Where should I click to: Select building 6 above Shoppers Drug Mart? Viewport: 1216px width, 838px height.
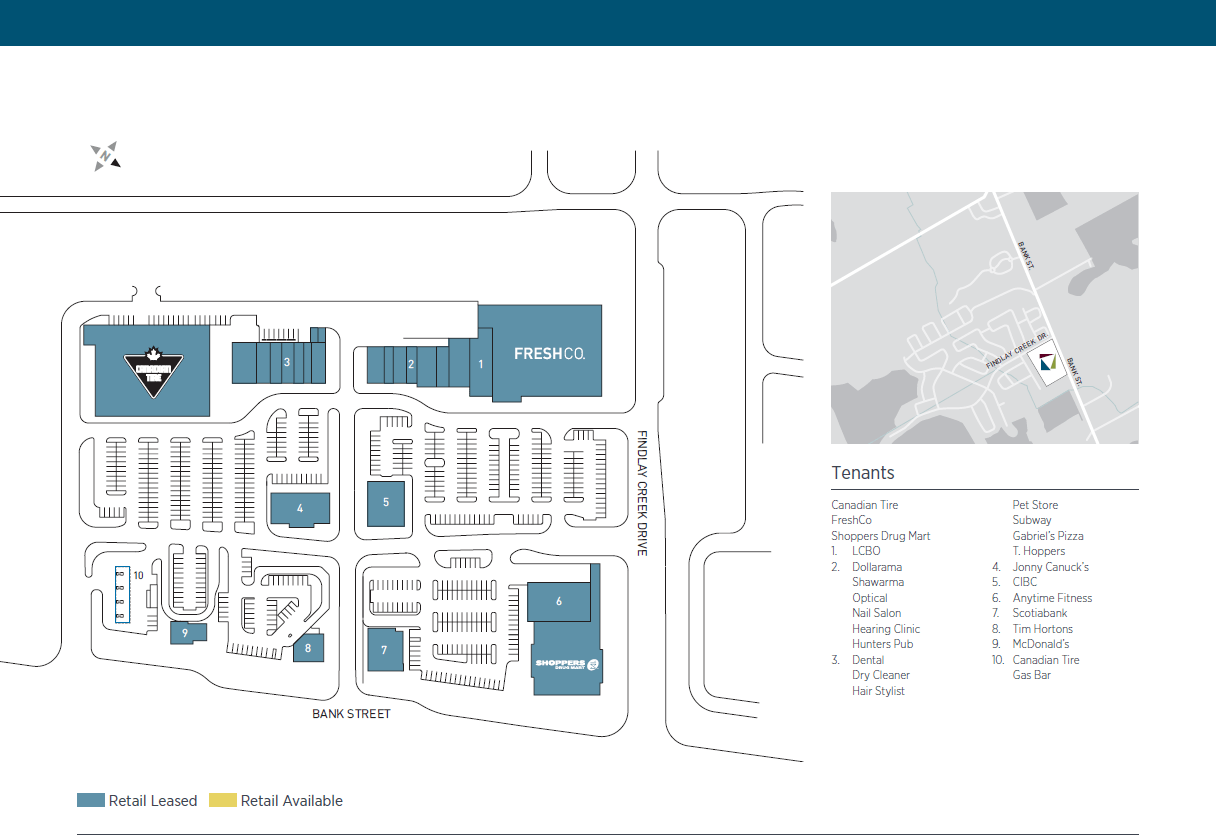pos(559,601)
